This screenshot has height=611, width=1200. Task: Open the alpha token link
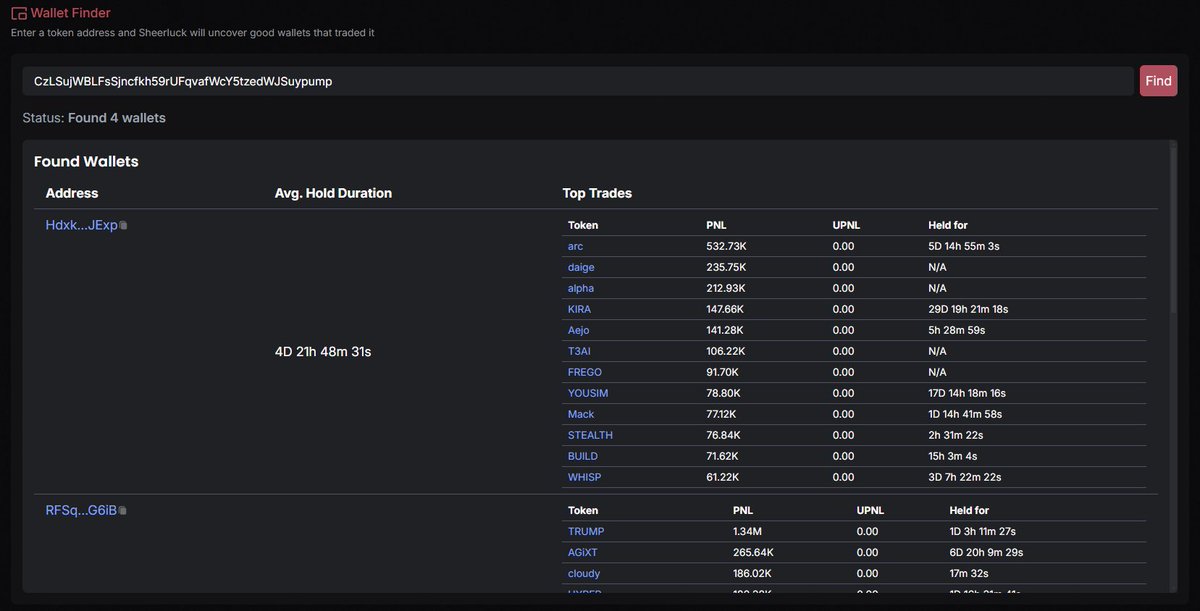point(581,288)
